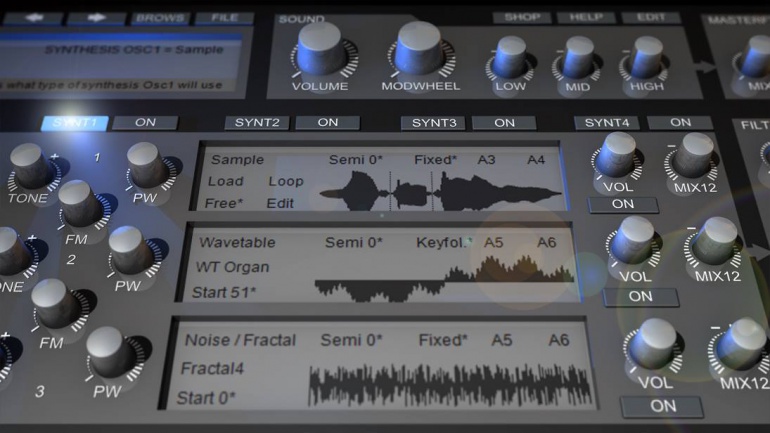
Task: Select the SYNT4 tab
Action: click(607, 123)
